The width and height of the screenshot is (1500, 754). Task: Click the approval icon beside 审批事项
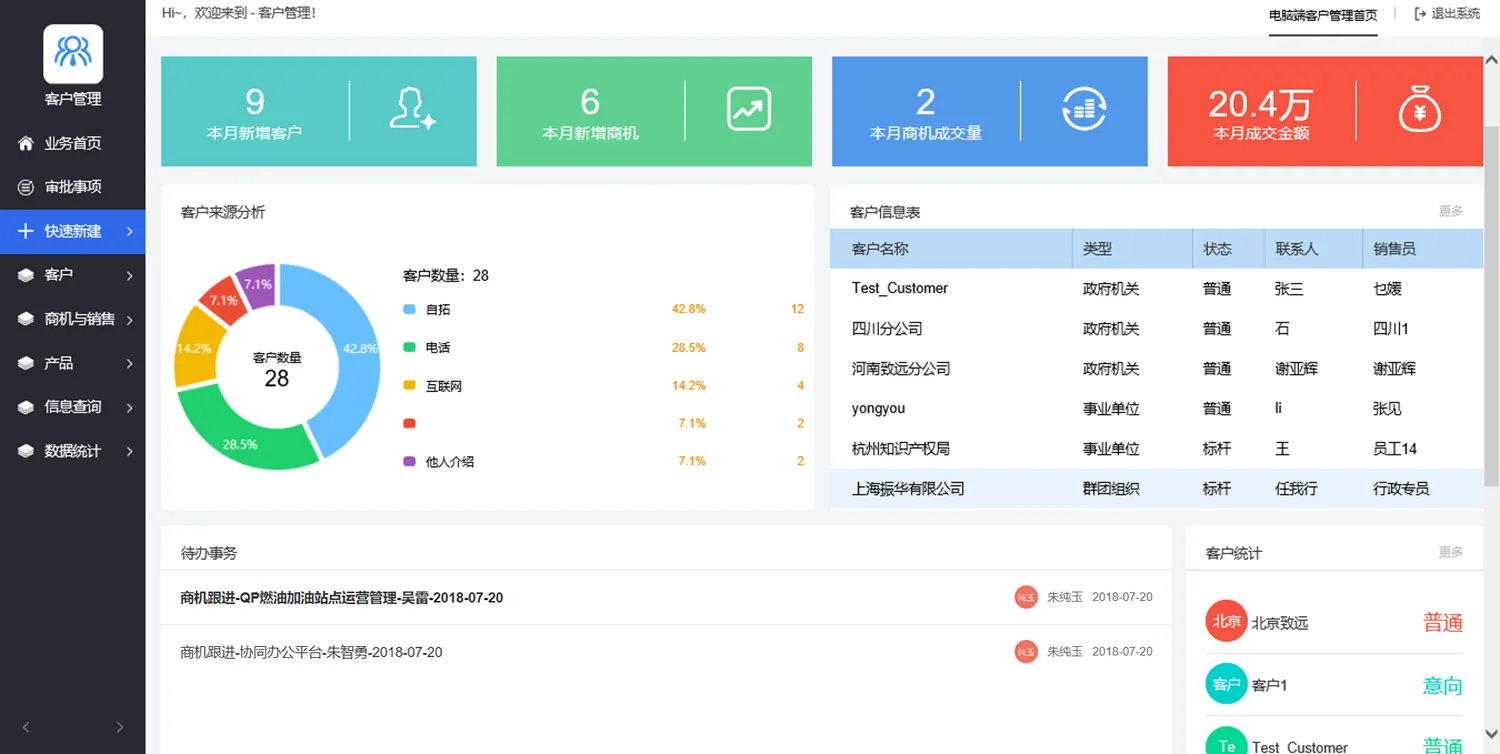coord(26,187)
